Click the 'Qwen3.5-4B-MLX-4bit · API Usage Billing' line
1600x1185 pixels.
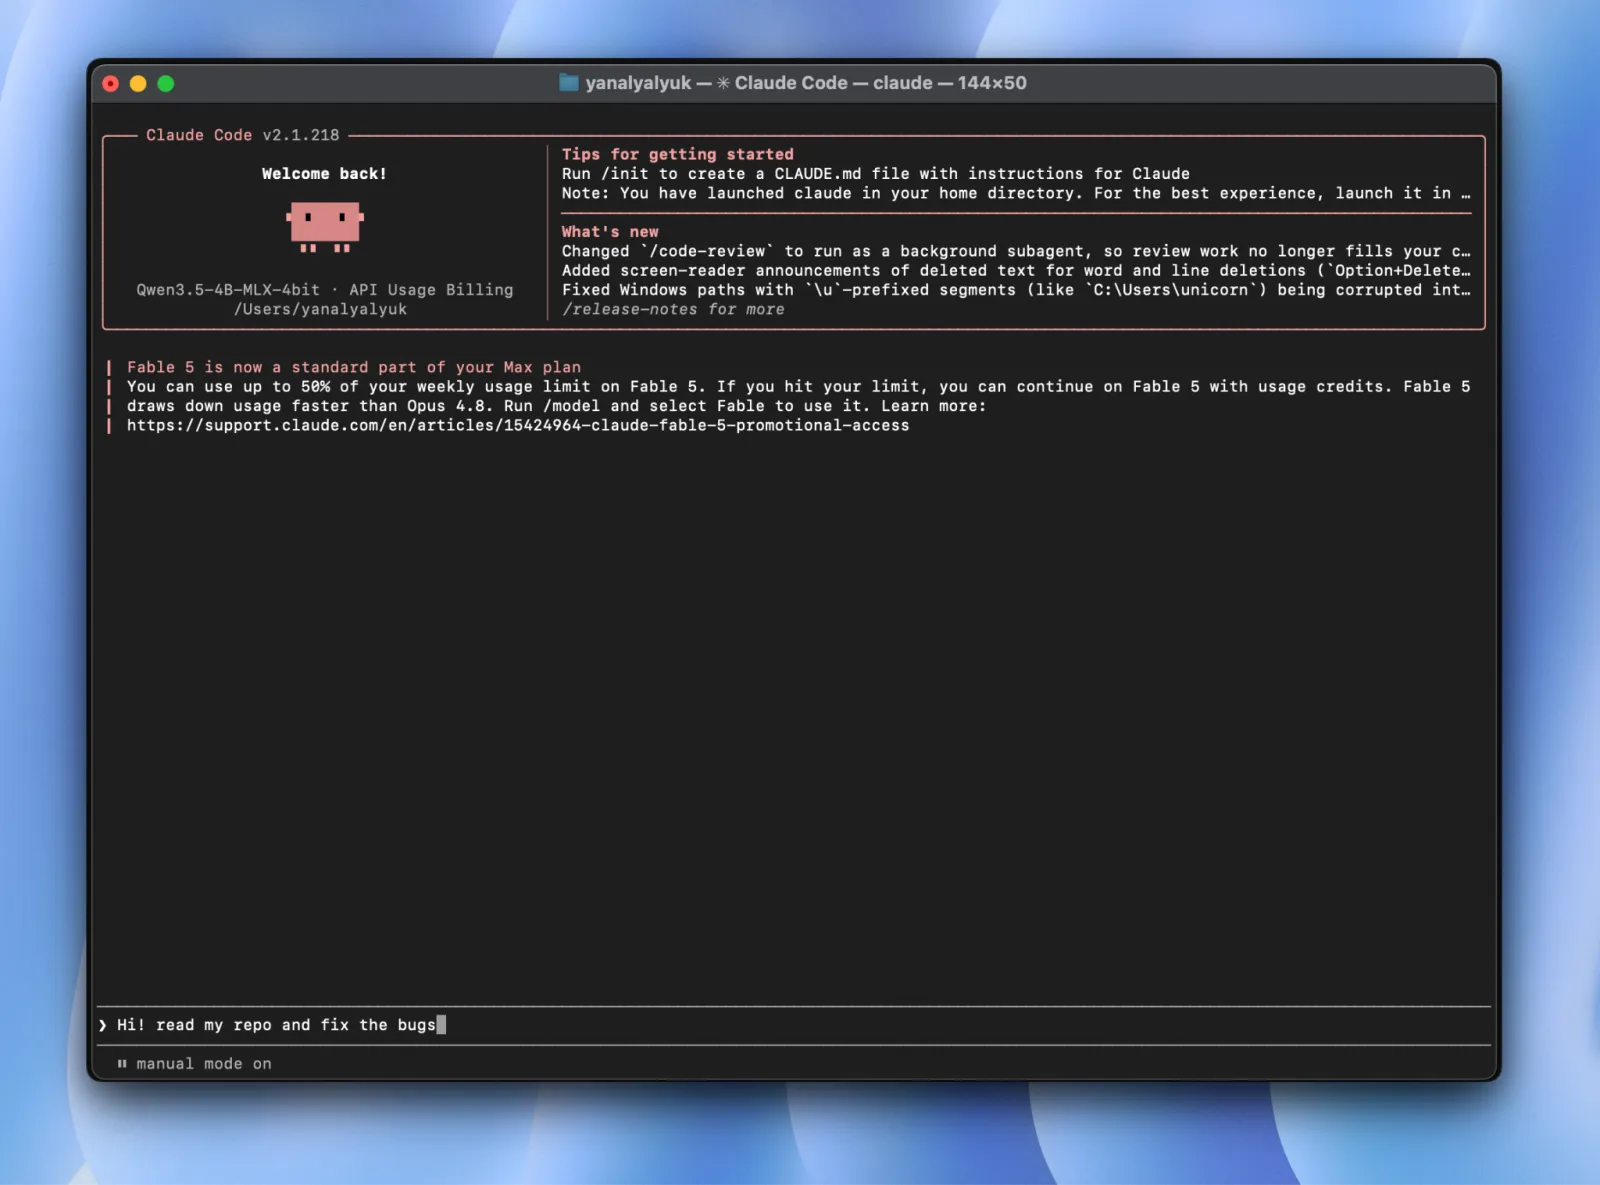click(325, 290)
